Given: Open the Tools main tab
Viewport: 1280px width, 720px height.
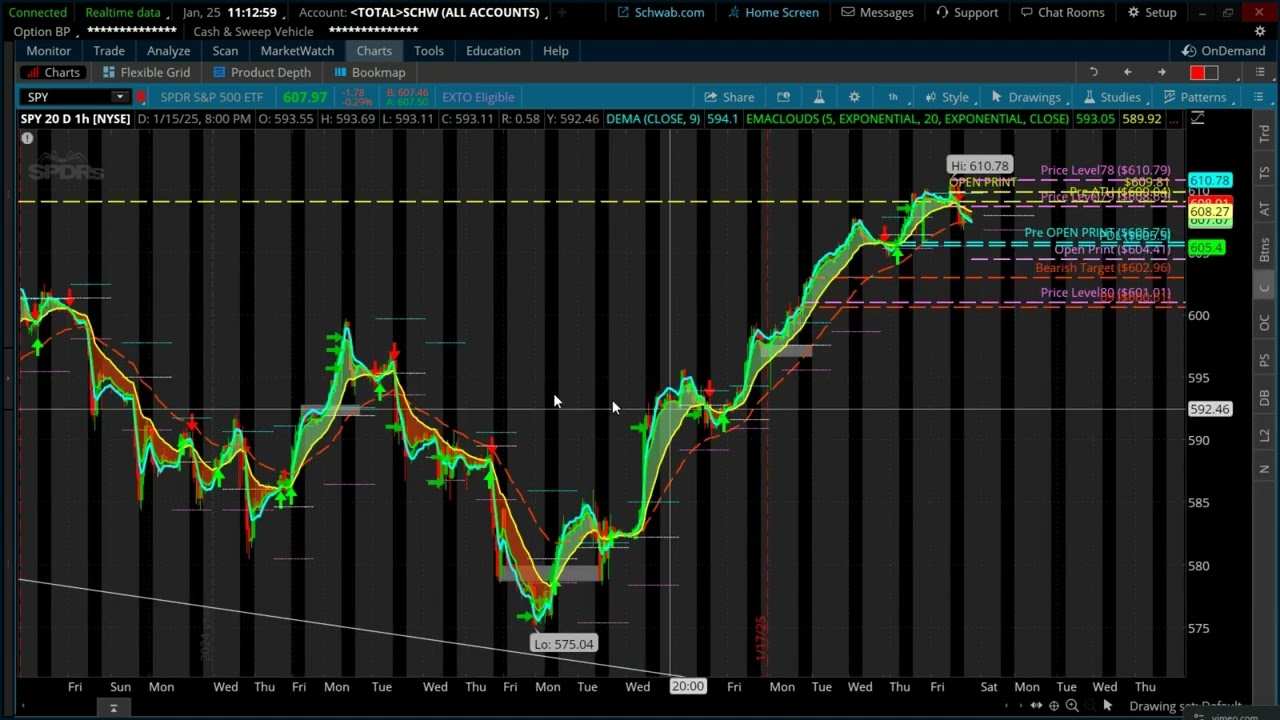Looking at the screenshot, I should [429, 51].
